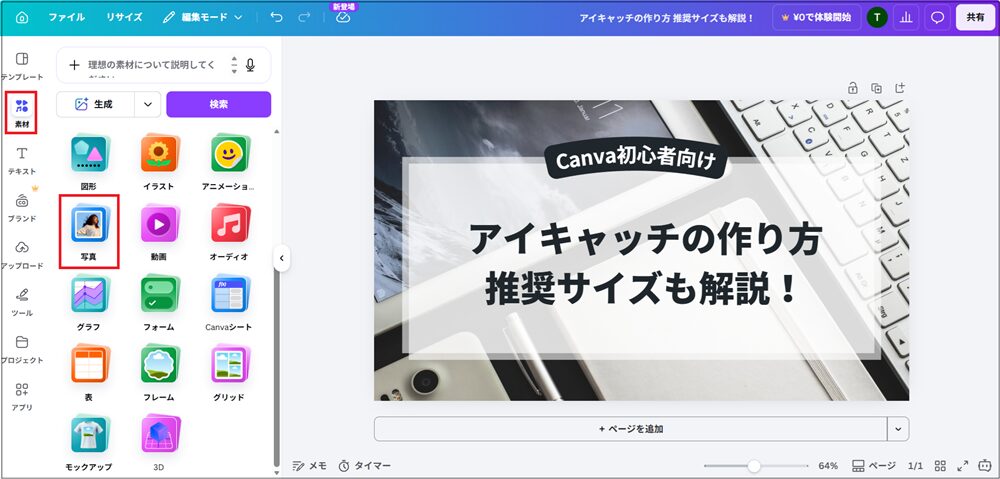Click the 64% zoom percentage
The image size is (1000, 479).
(828, 466)
